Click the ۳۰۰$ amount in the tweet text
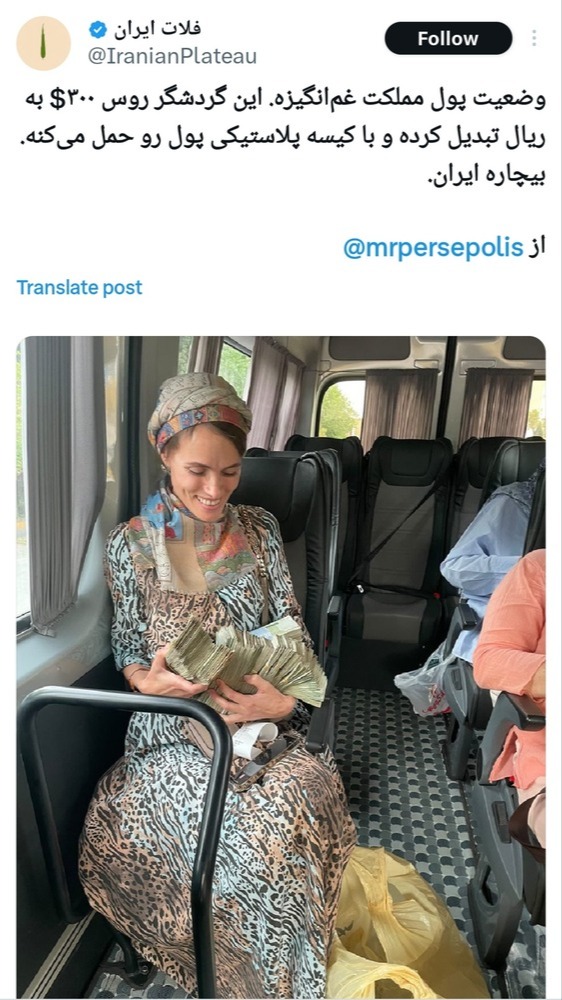Screen dimensions: 562x1000 pos(78,100)
